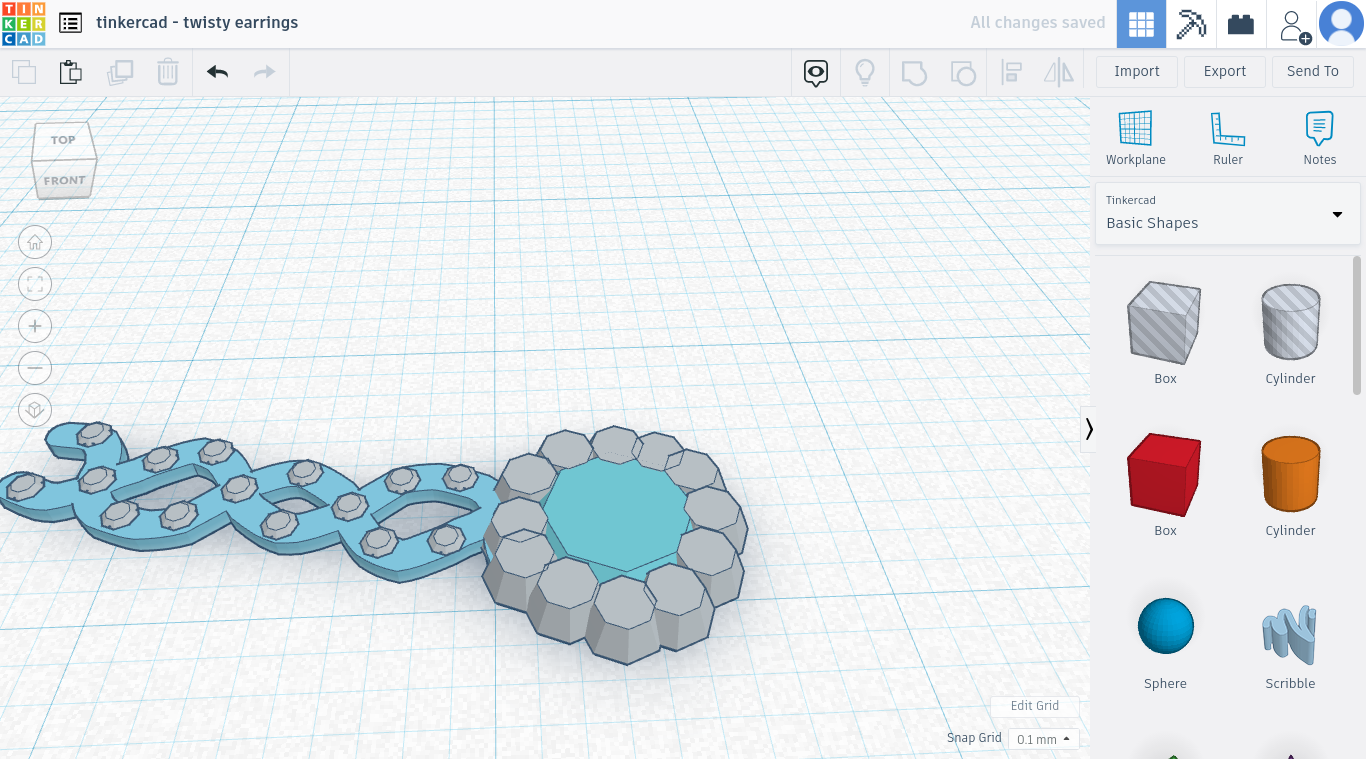
Task: Invite a collaborator with add-person icon
Action: [1293, 24]
